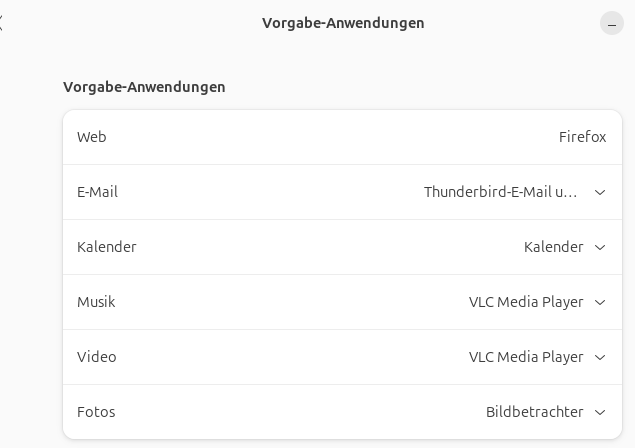Viewport: 635px width, 448px height.
Task: Minimize the Vorgabe-Anwendungen window
Action: (611, 23)
